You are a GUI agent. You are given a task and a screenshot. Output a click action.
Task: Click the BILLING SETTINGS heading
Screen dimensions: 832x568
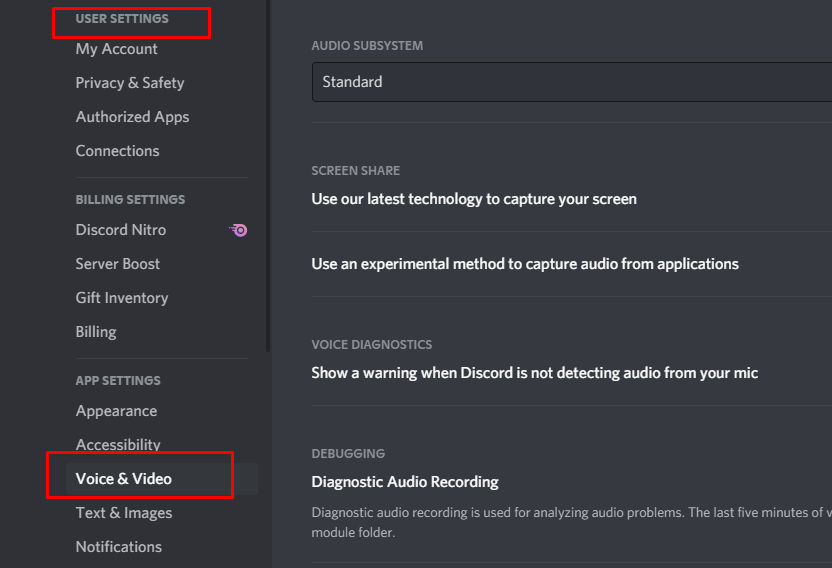pos(130,200)
